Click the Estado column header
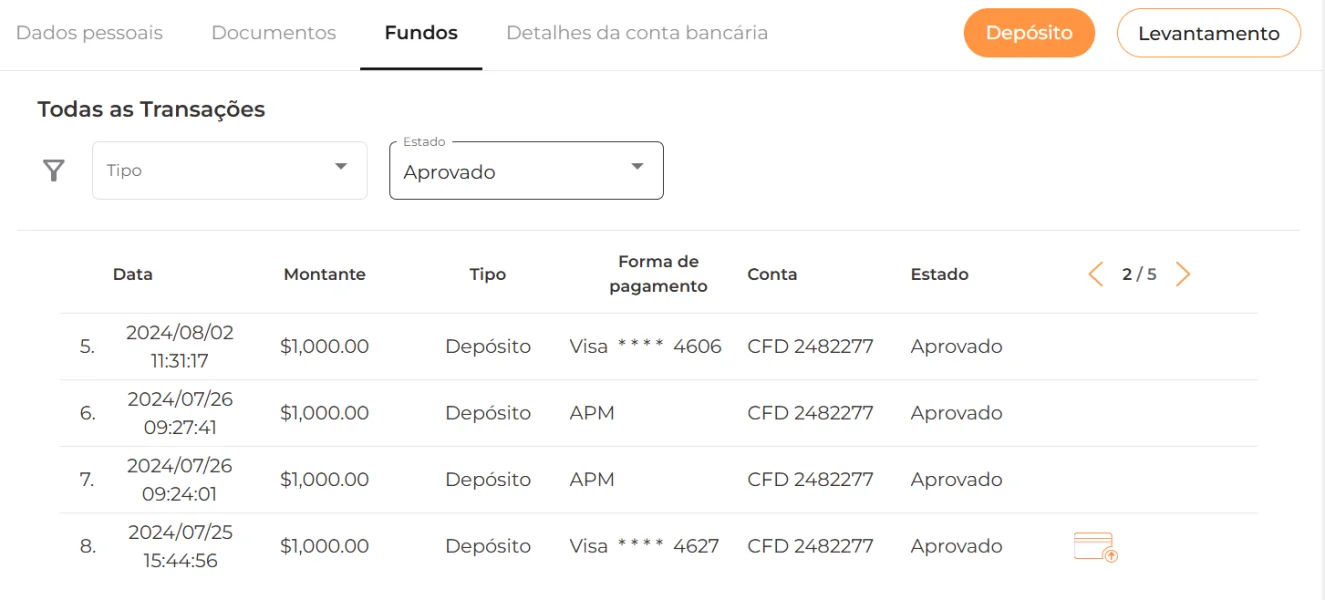Screen dimensions: 1325x600 [x=939, y=274]
